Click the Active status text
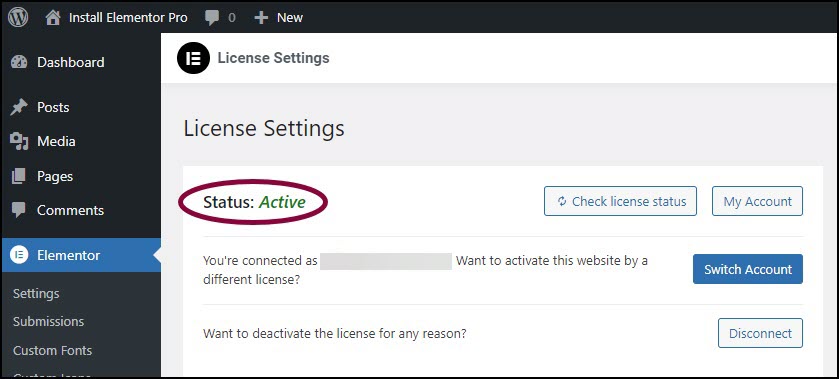The image size is (839, 379). [x=282, y=202]
